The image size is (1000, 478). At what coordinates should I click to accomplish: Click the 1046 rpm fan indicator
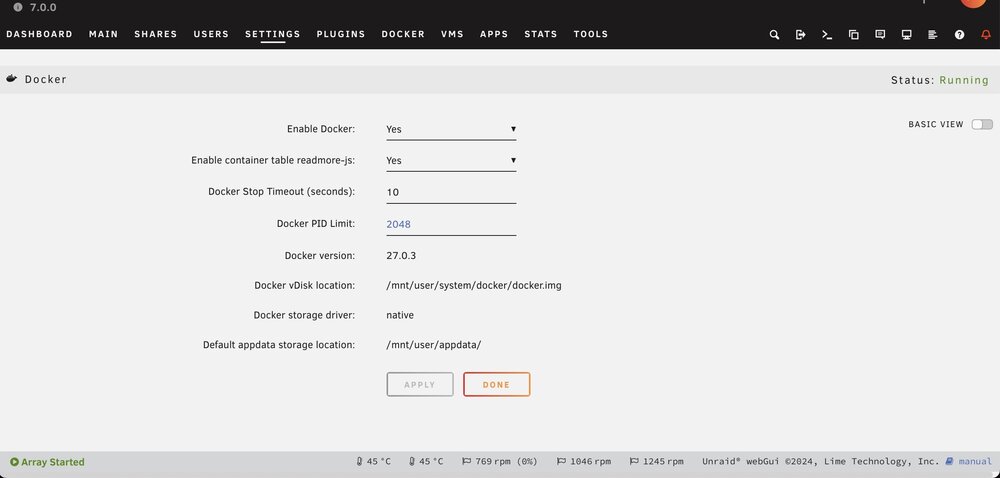[x=584, y=461]
